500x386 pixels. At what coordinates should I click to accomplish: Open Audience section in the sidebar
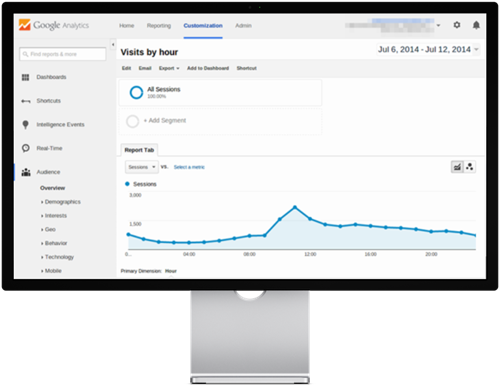click(x=48, y=172)
